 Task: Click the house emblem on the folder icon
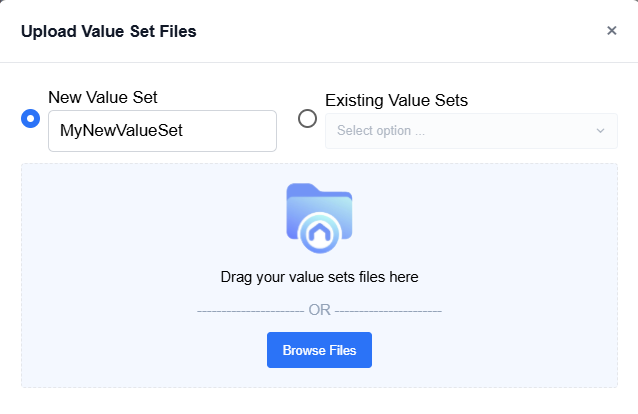(319, 233)
